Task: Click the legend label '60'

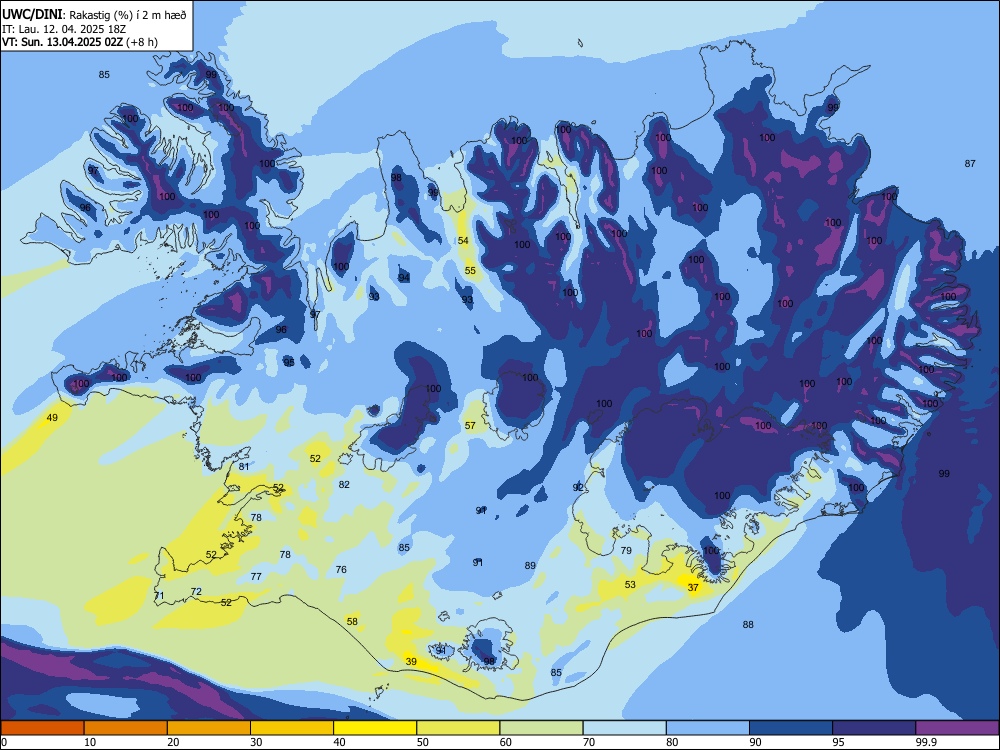Action: point(506,742)
